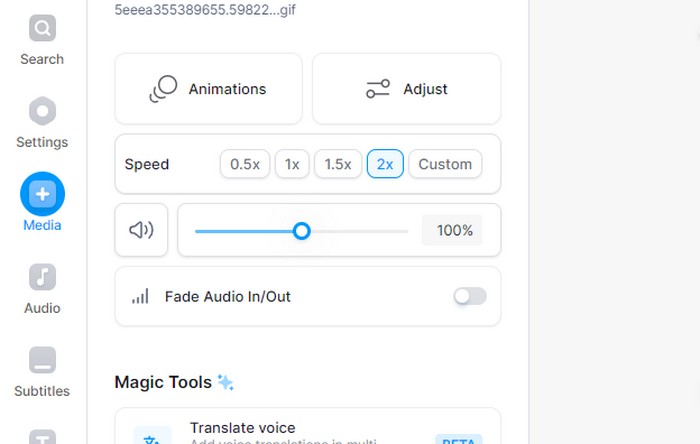Select the blue Media plus icon
The width and height of the screenshot is (700, 444).
pos(42,194)
